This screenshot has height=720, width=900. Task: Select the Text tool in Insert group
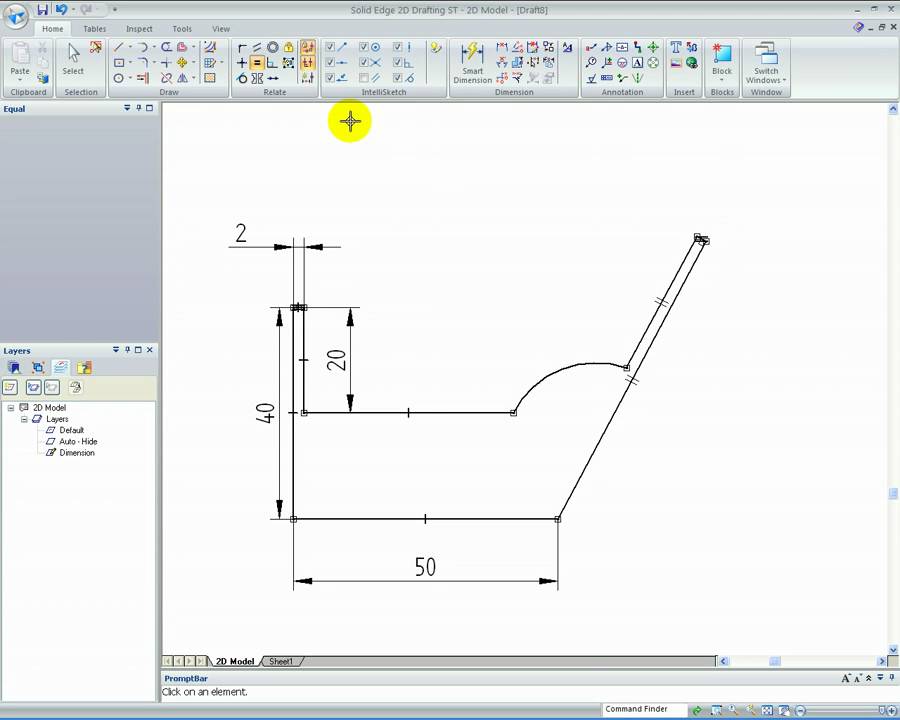tap(676, 47)
